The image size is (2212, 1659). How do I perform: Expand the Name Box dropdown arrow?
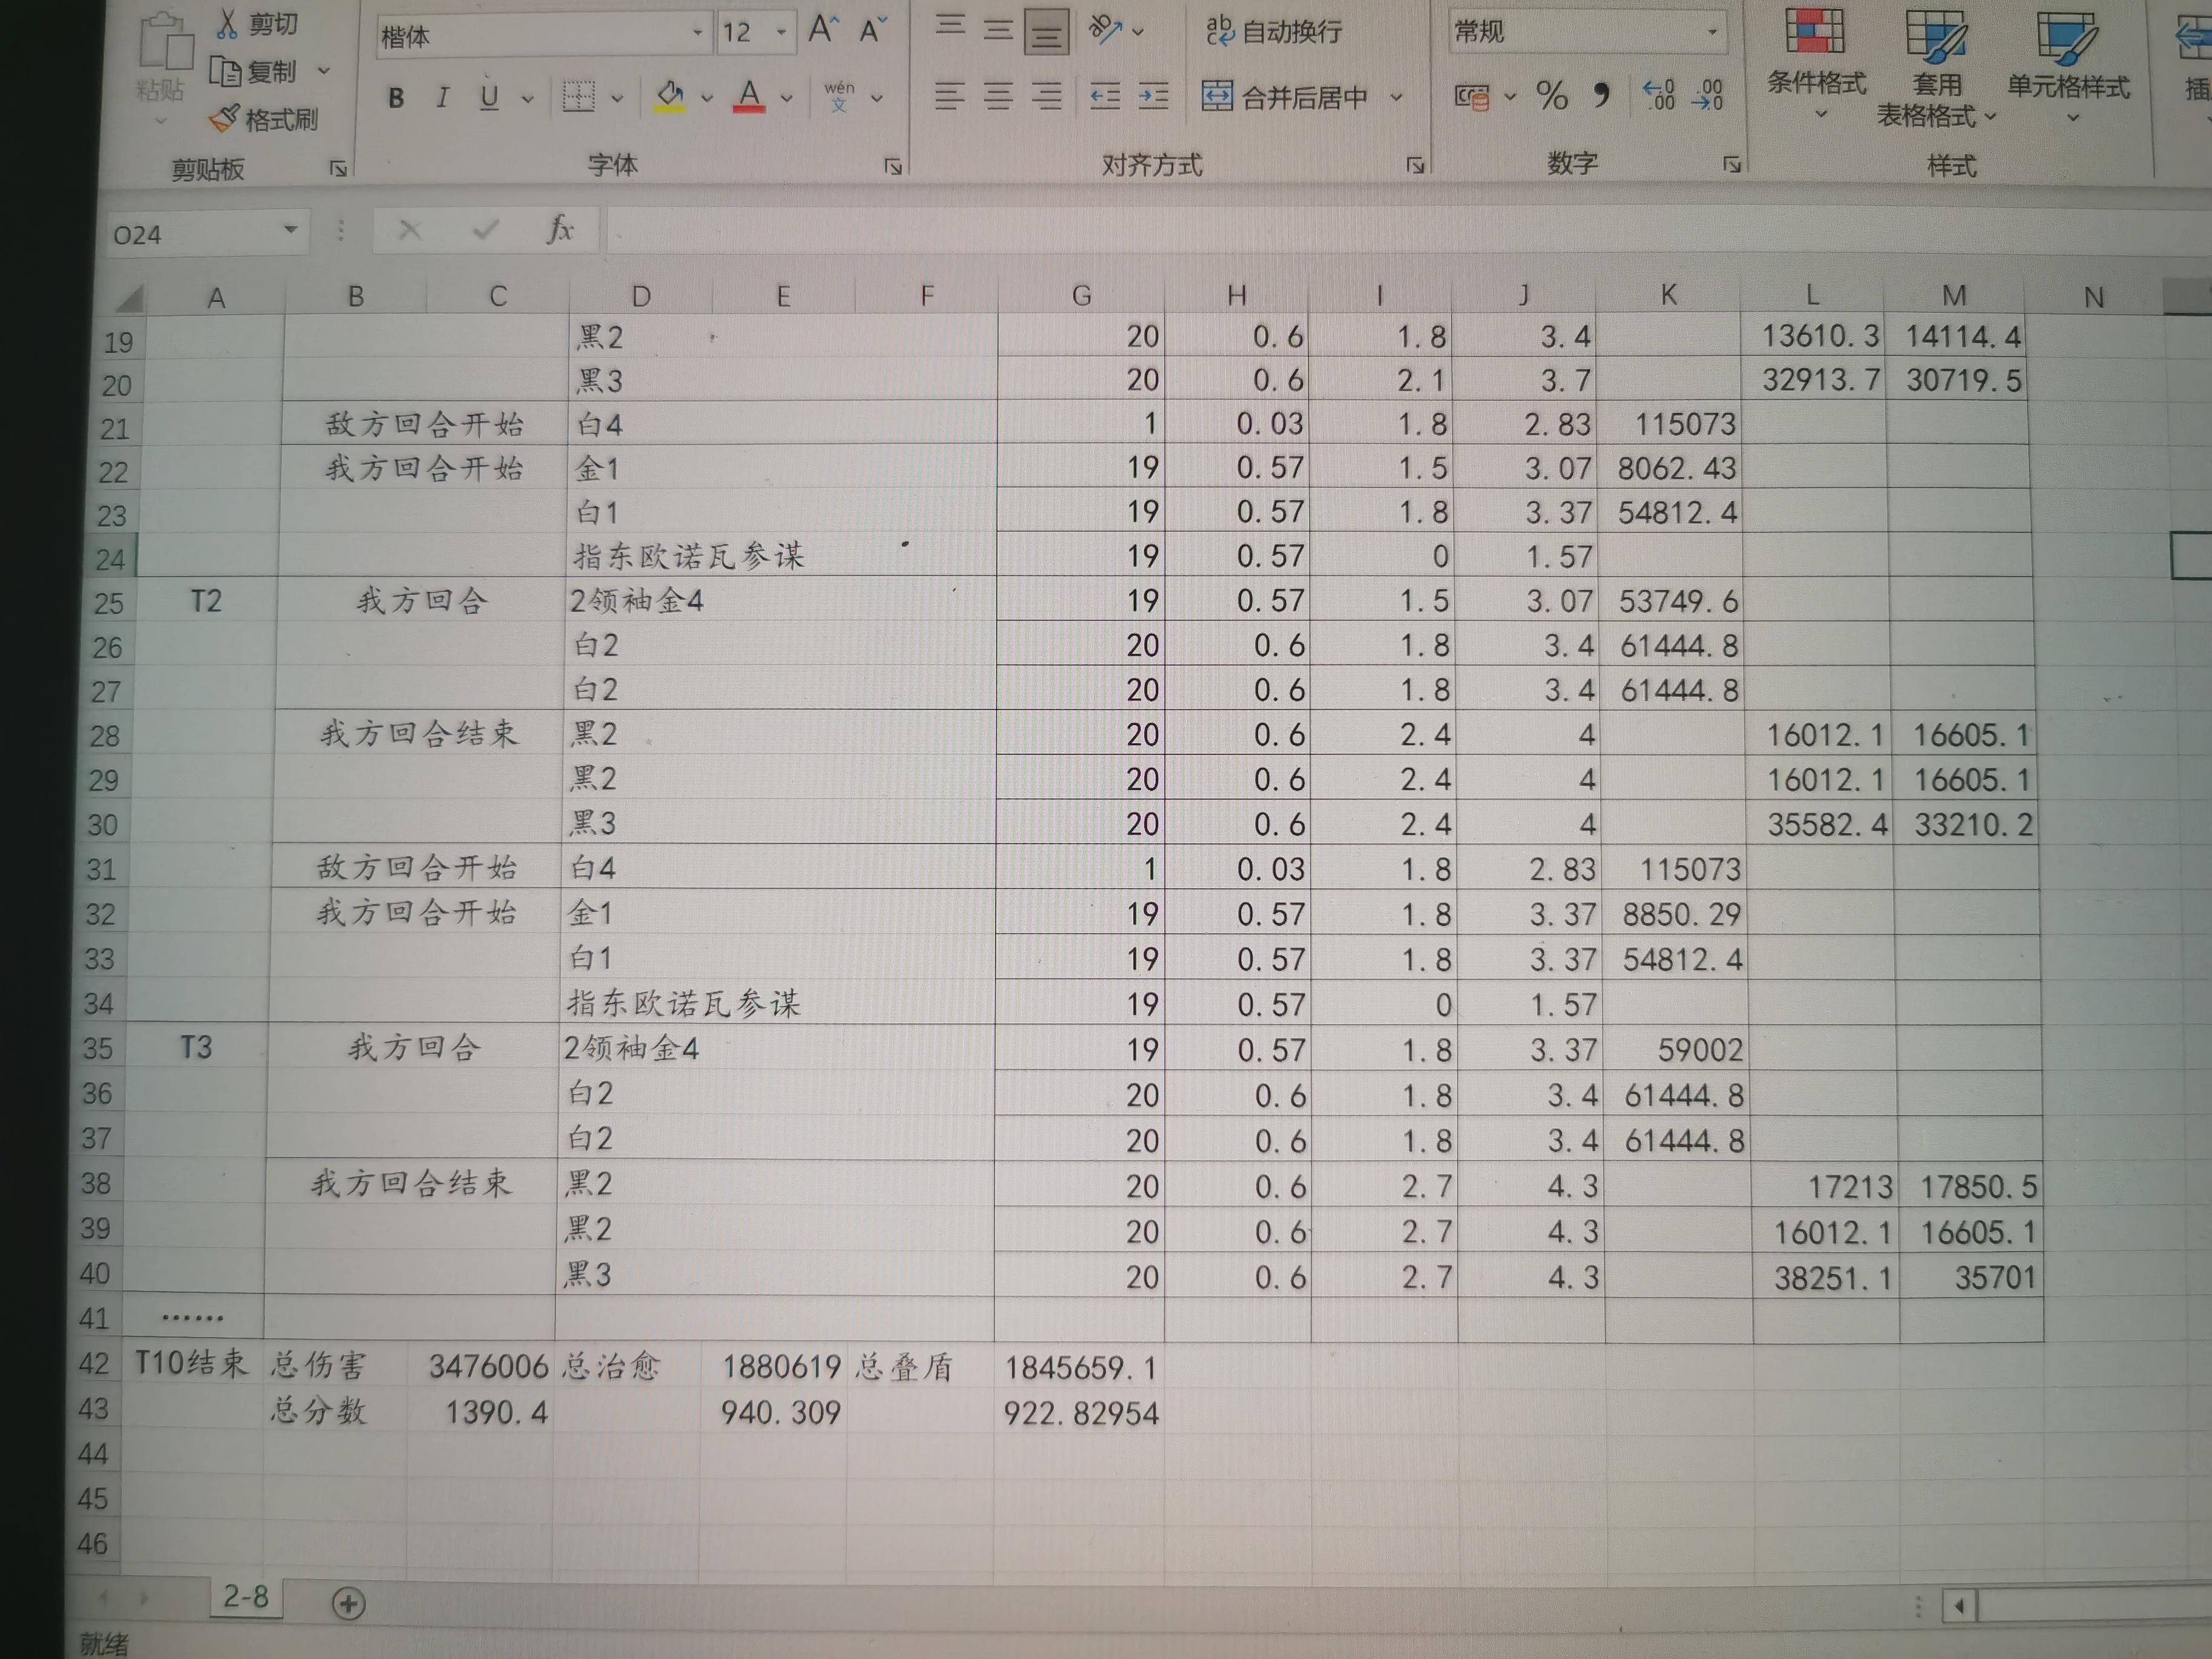[x=290, y=230]
